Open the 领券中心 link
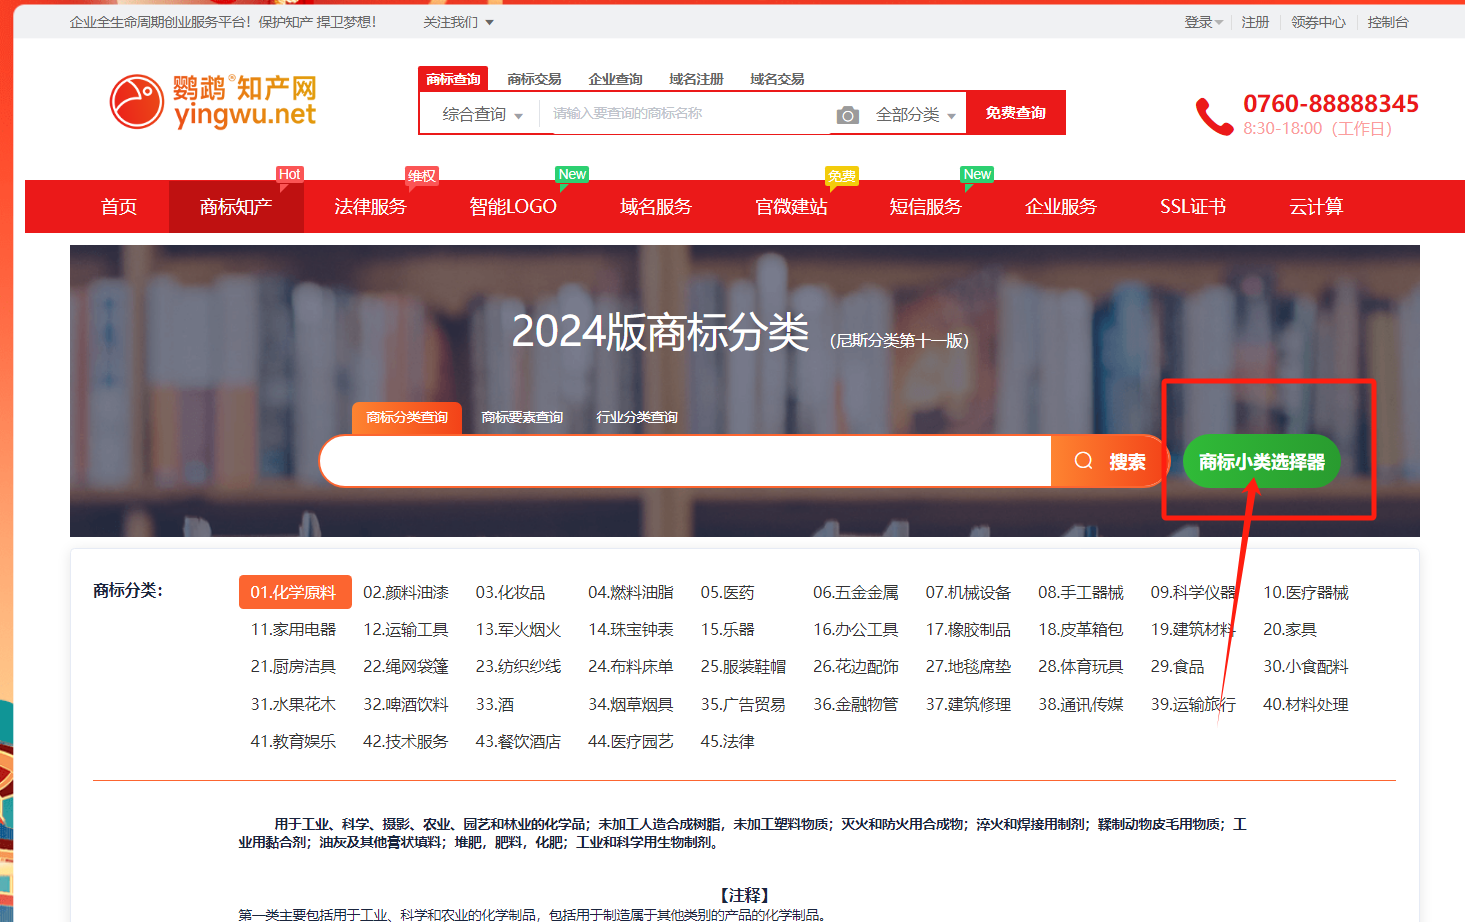This screenshot has width=1465, height=922. click(1318, 22)
